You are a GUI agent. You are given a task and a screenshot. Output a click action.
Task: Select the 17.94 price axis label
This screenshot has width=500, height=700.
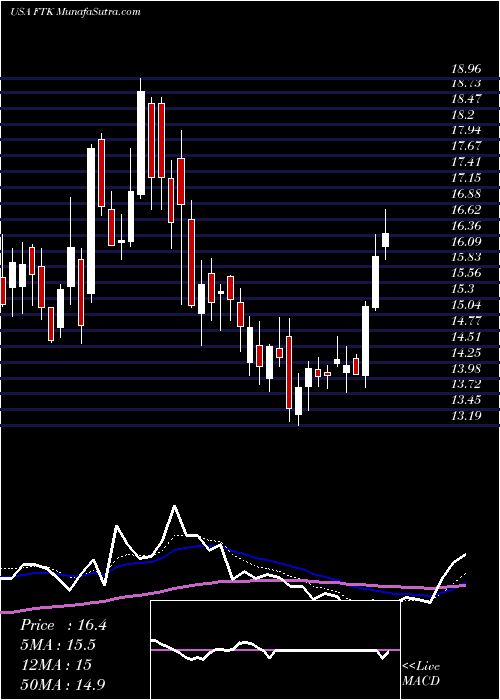(466, 130)
